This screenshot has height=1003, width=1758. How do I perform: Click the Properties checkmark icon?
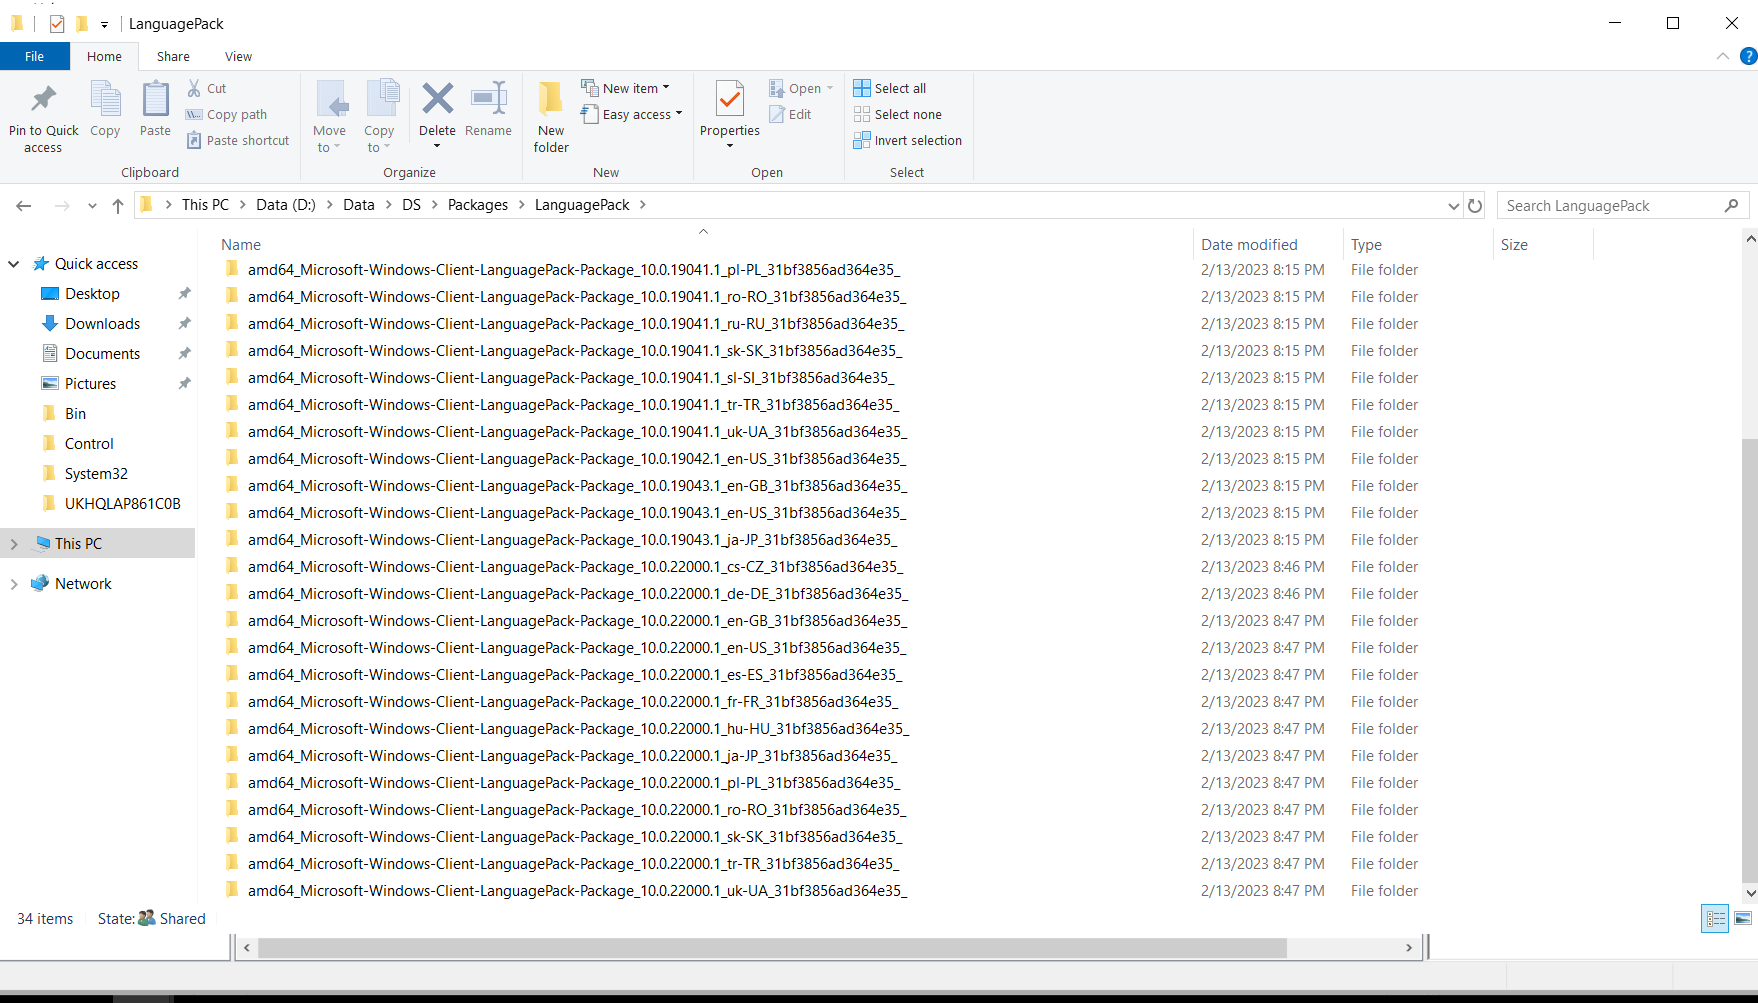click(x=730, y=99)
